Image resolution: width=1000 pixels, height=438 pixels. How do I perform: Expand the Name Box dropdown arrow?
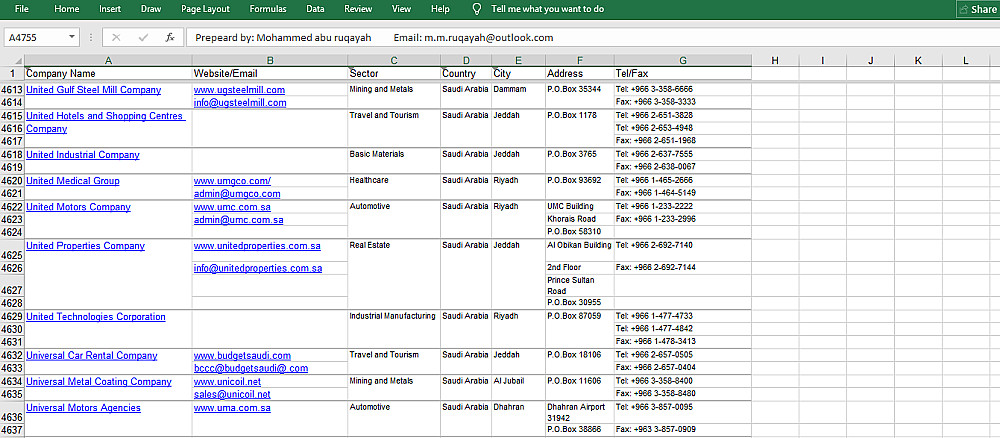pyautogui.click(x=71, y=38)
